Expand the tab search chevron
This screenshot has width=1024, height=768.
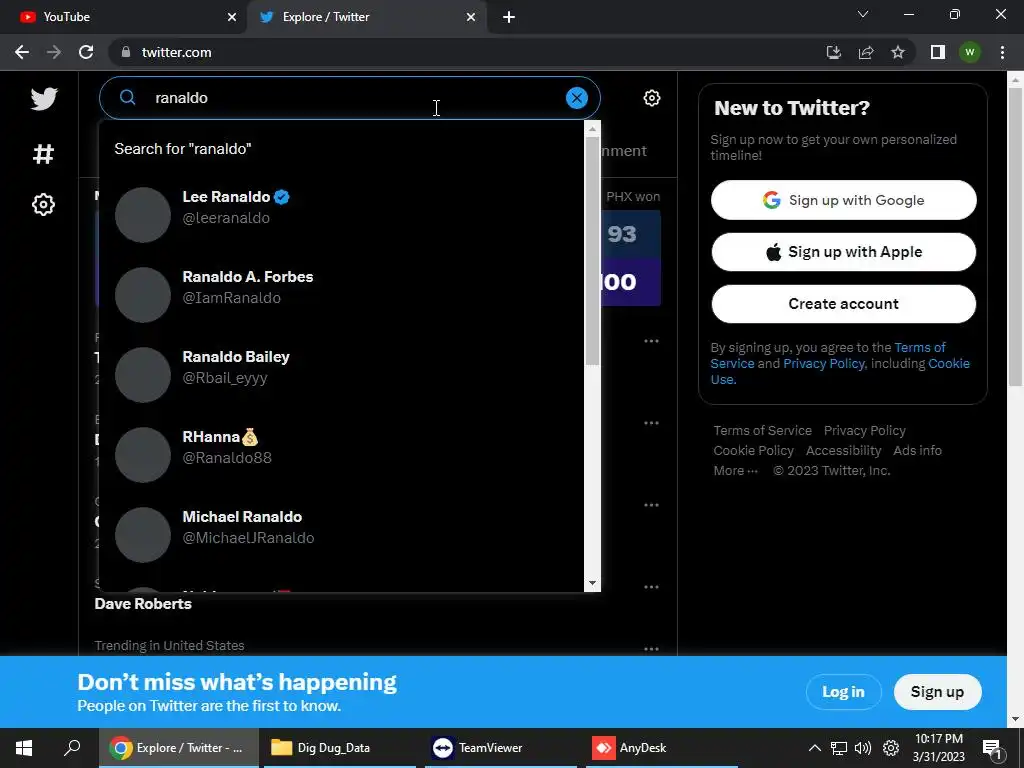863,14
